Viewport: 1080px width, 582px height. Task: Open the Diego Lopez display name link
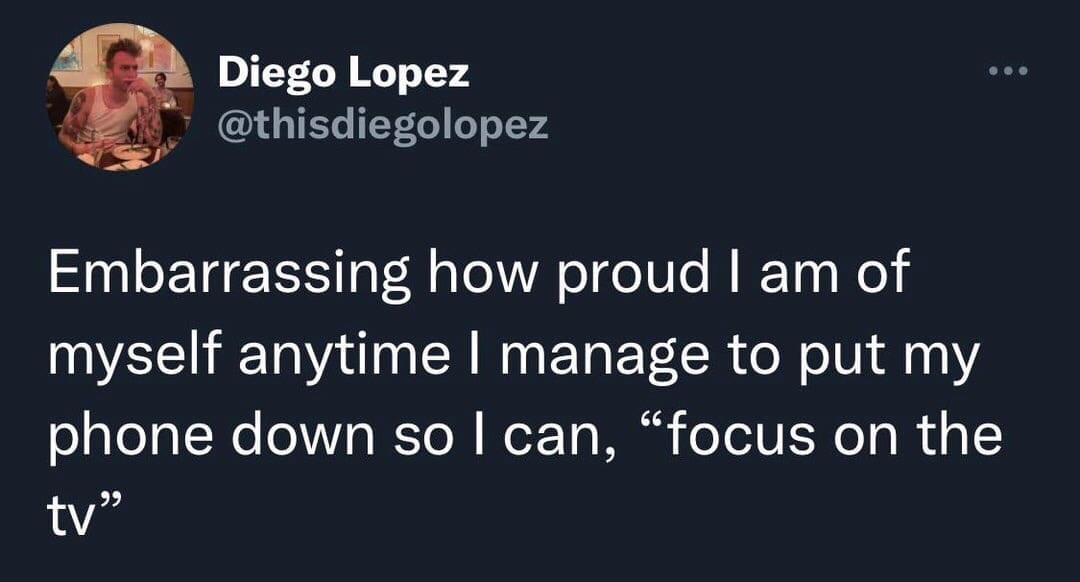click(344, 72)
